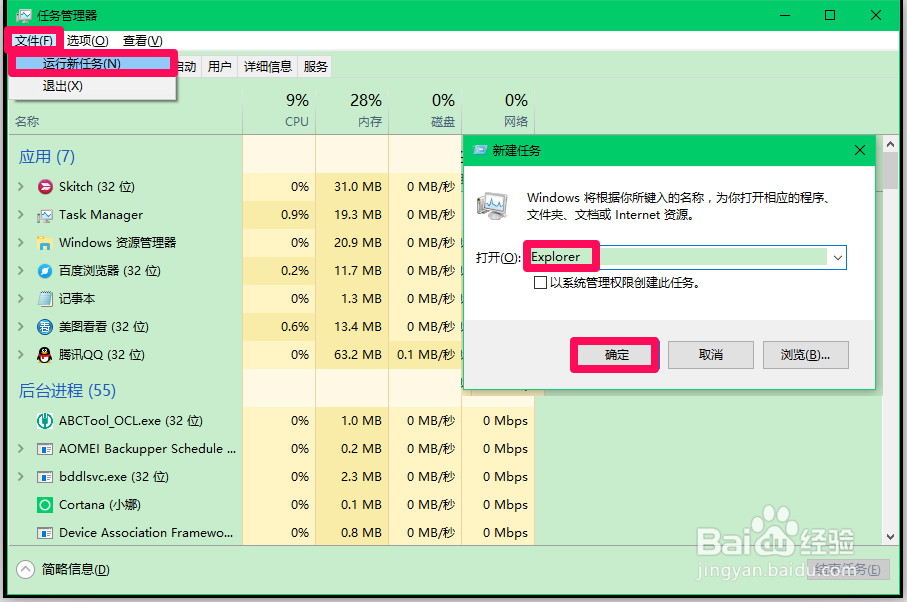Click the 0.1 MB/秒 disk cell

[425, 354]
